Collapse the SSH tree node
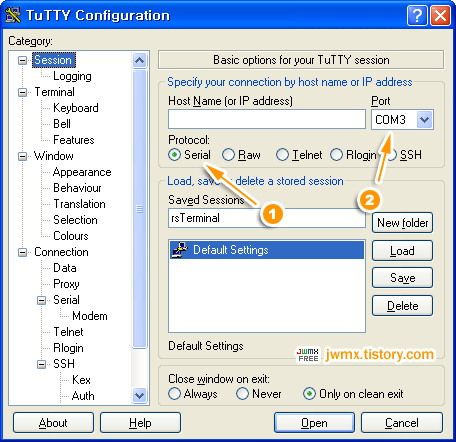This screenshot has height=442, width=456. tap(41, 364)
